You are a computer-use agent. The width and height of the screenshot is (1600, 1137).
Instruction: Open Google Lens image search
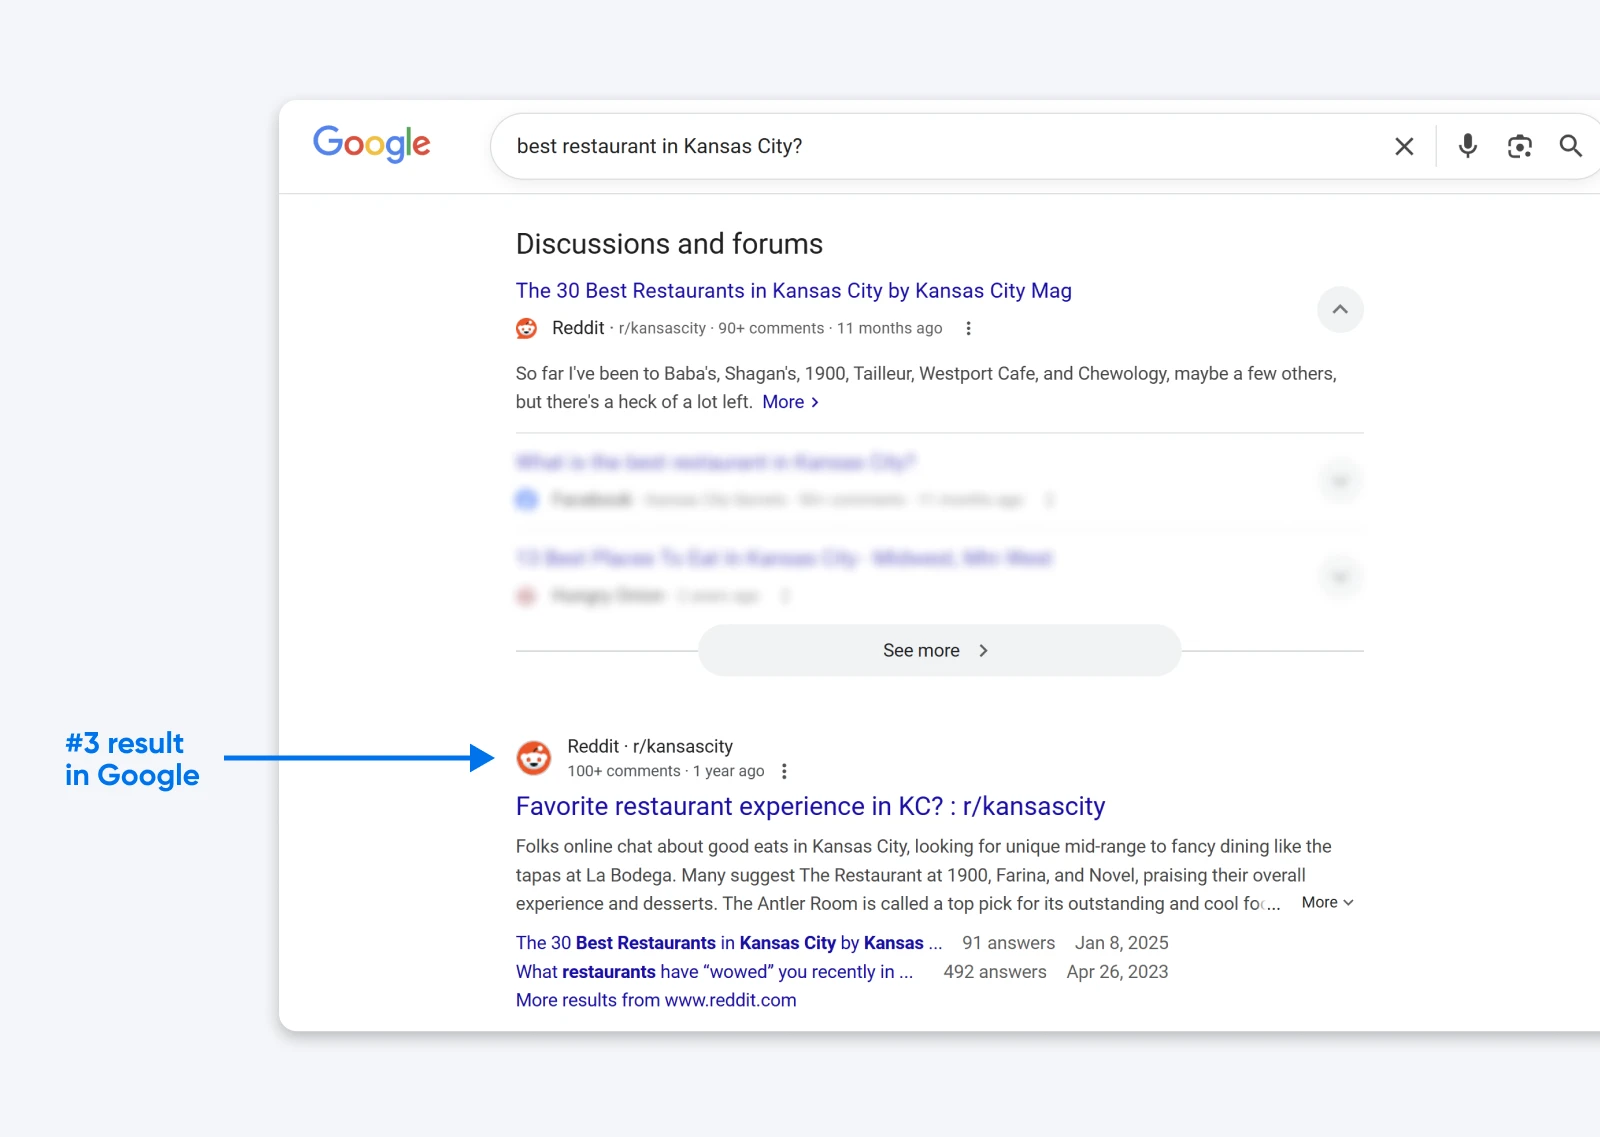(x=1520, y=146)
